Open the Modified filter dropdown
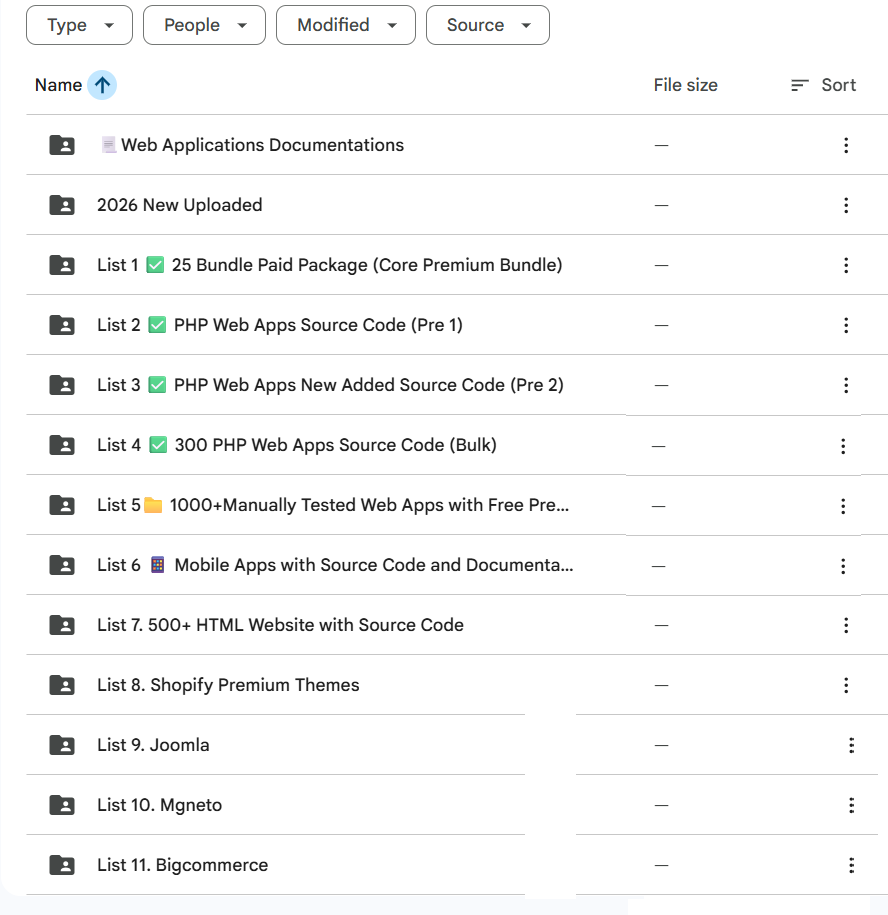Image resolution: width=888 pixels, height=915 pixels. point(346,25)
